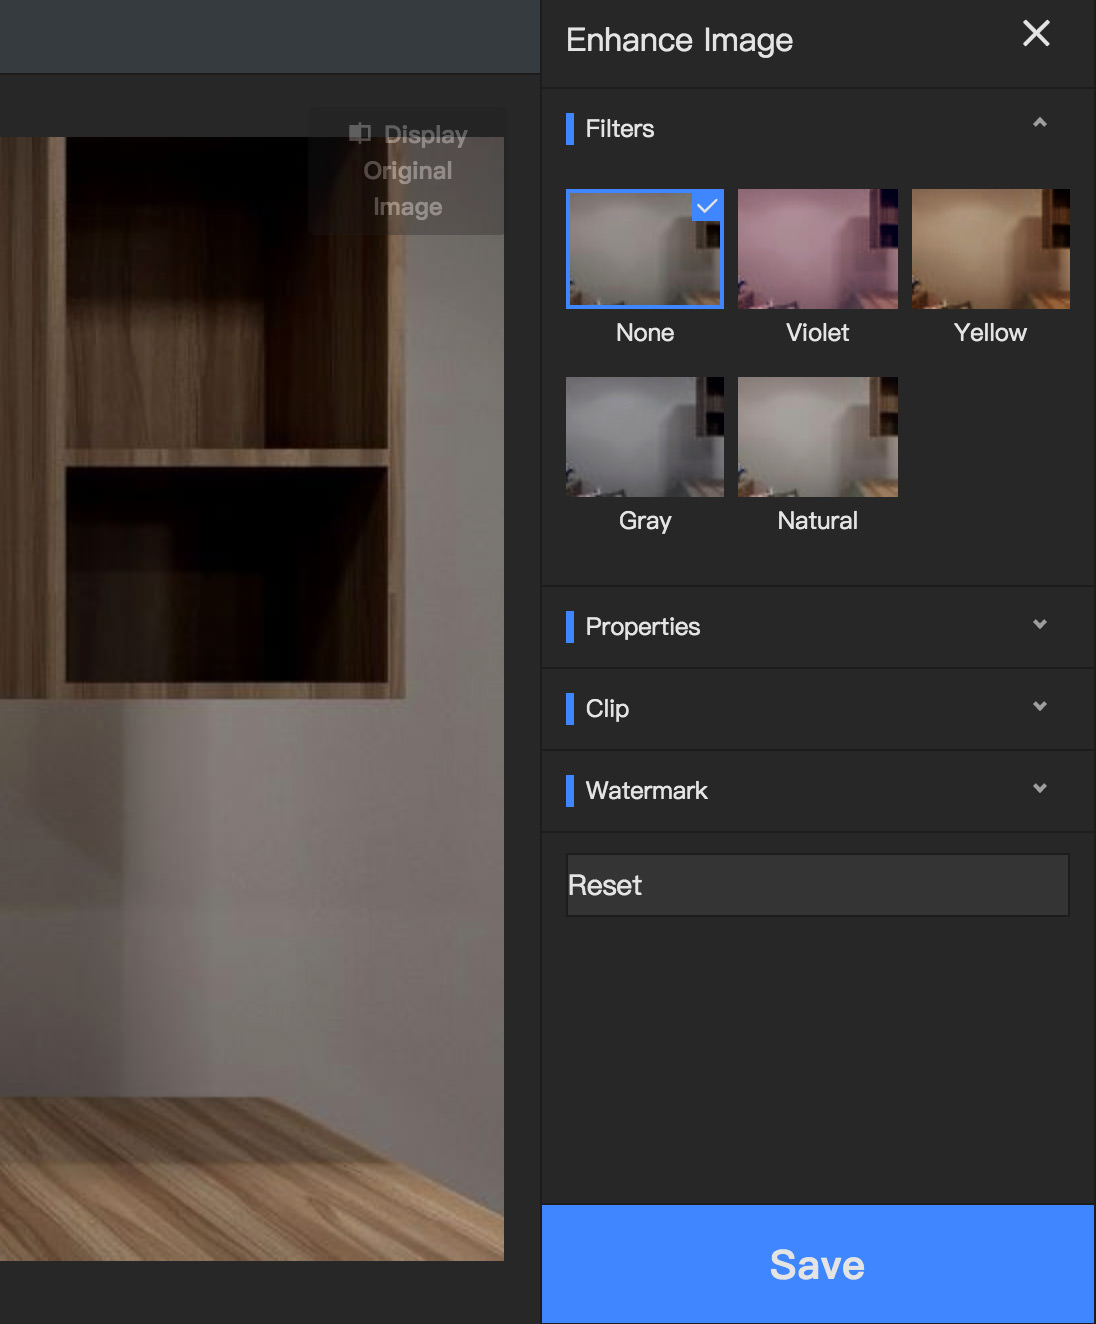1096x1324 pixels.
Task: Click the Watermark section label
Action: pos(646,790)
